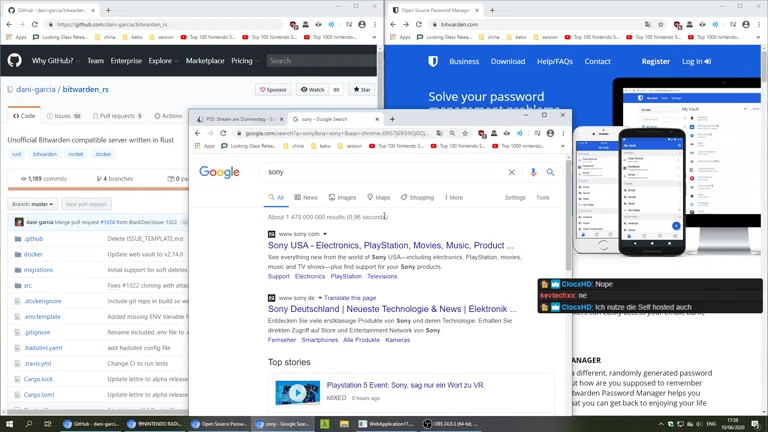
Task: Open new tab in the Google window
Action: (392, 119)
